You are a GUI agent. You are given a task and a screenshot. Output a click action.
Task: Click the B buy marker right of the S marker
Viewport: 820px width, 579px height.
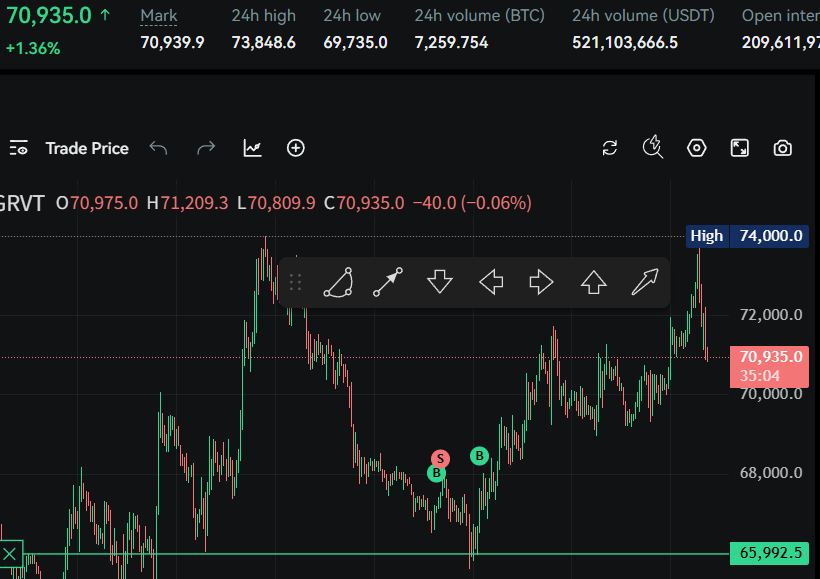tap(479, 456)
